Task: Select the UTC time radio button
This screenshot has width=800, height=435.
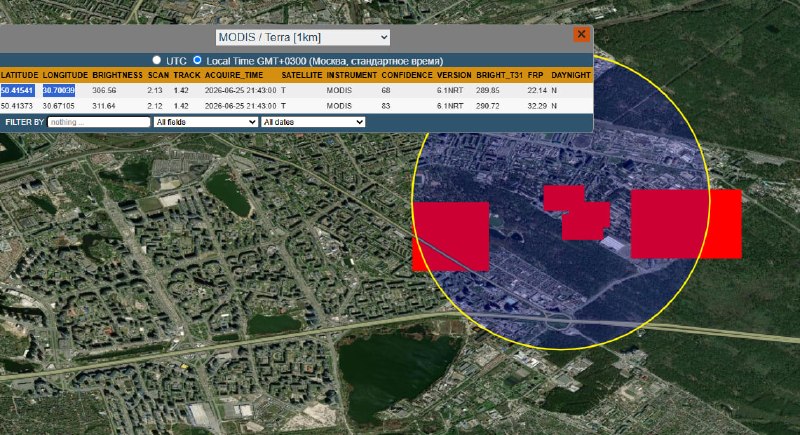Action: pos(157,60)
